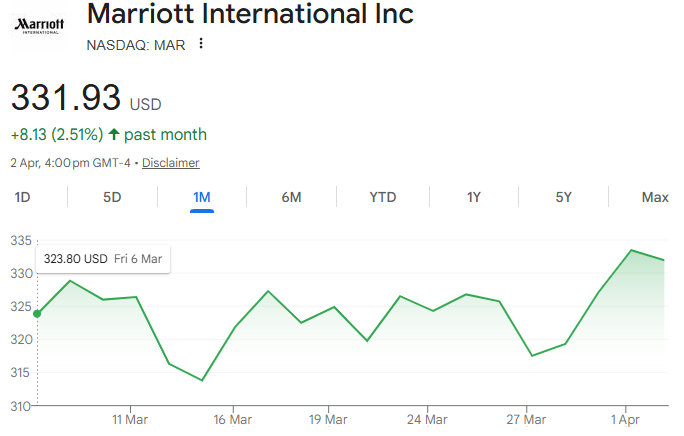Click the 323.80 USD tooltip
Image resolution: width=684 pixels, height=436 pixels.
pos(102,259)
